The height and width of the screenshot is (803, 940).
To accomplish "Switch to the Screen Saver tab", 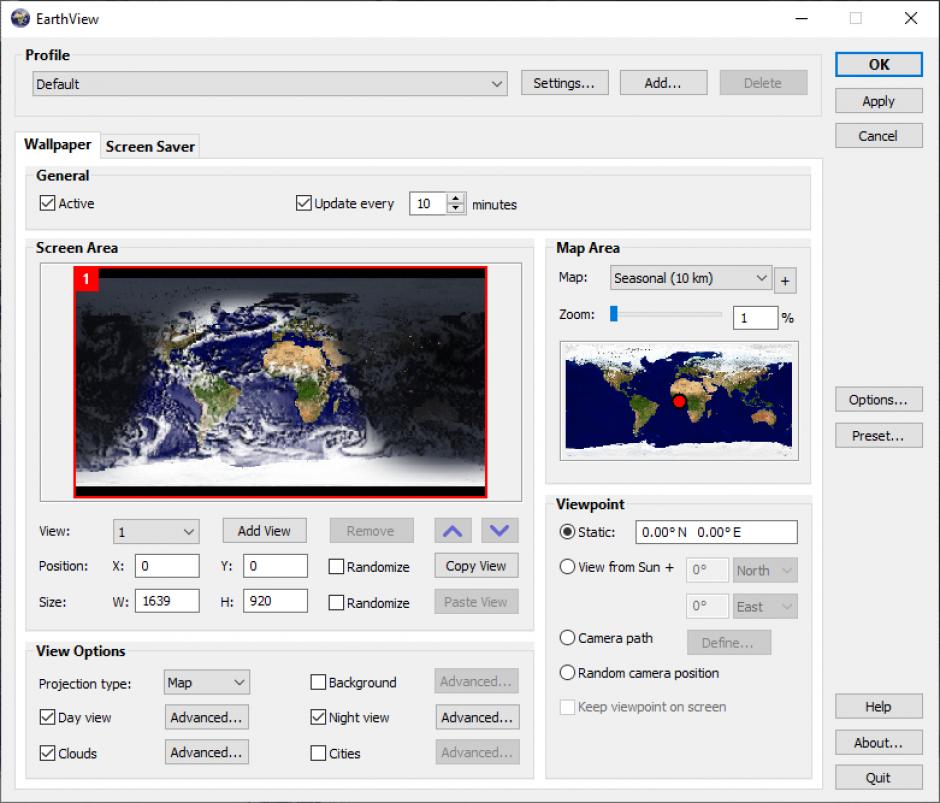I will click(x=150, y=146).
